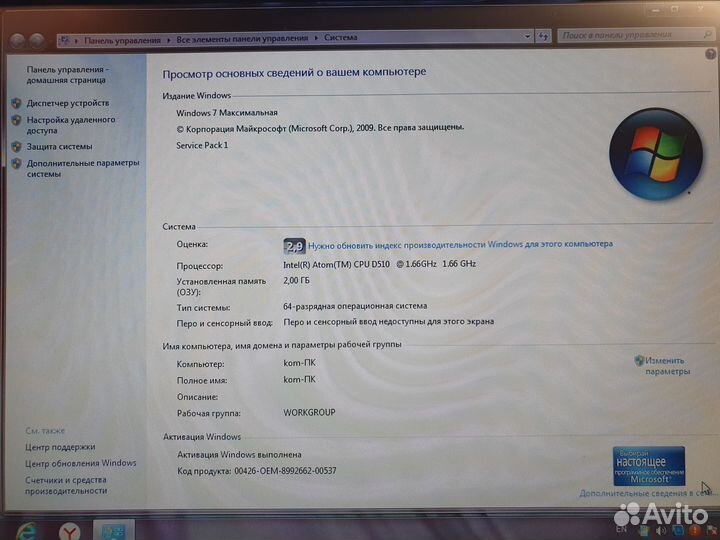Open Device Manager link (Диспетчер устройств)
720x540 pixels.
(68, 103)
